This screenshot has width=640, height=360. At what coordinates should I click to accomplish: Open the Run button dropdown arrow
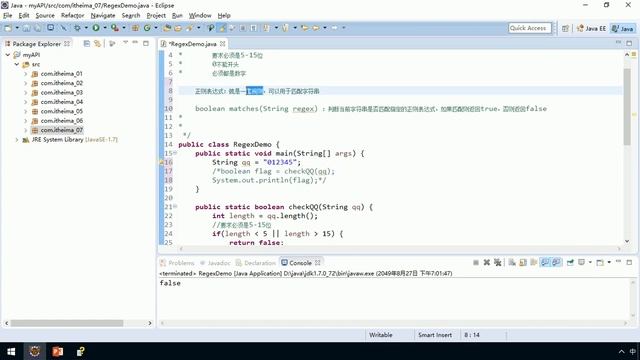105,28
